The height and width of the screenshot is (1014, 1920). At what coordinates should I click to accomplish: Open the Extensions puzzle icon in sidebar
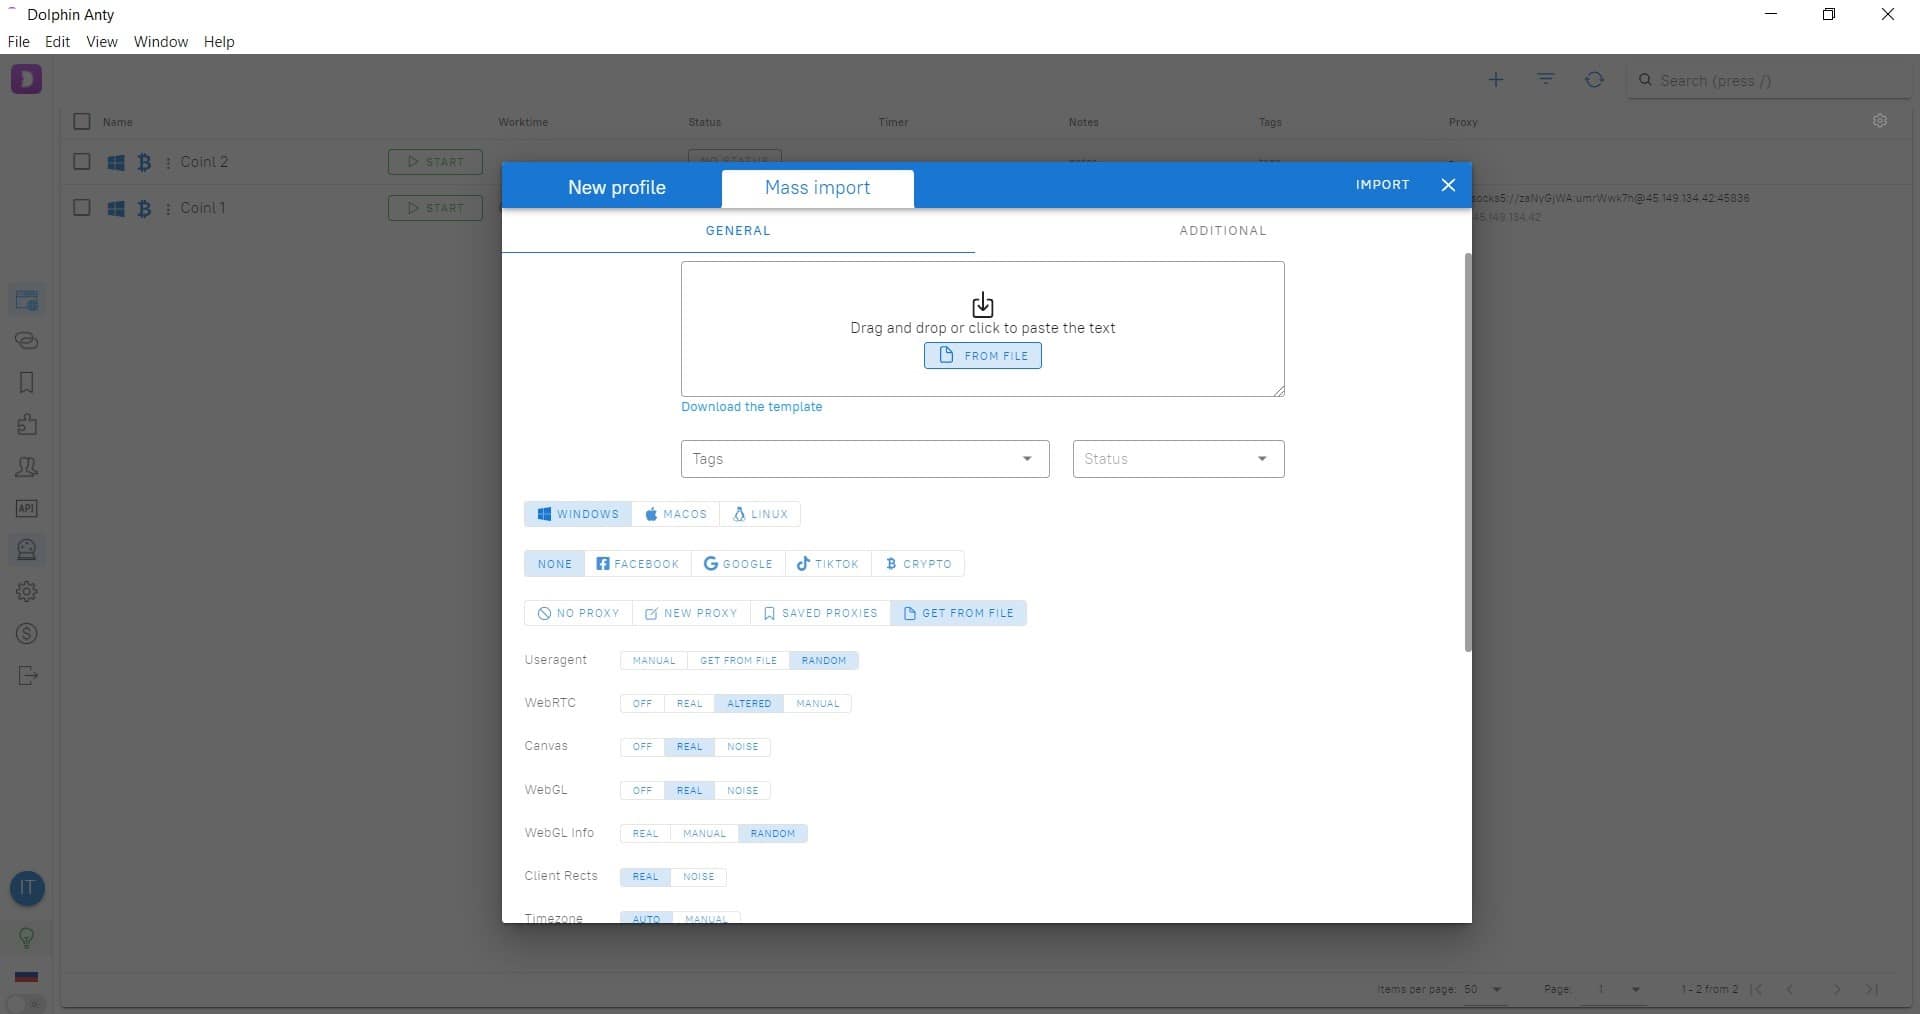27,425
